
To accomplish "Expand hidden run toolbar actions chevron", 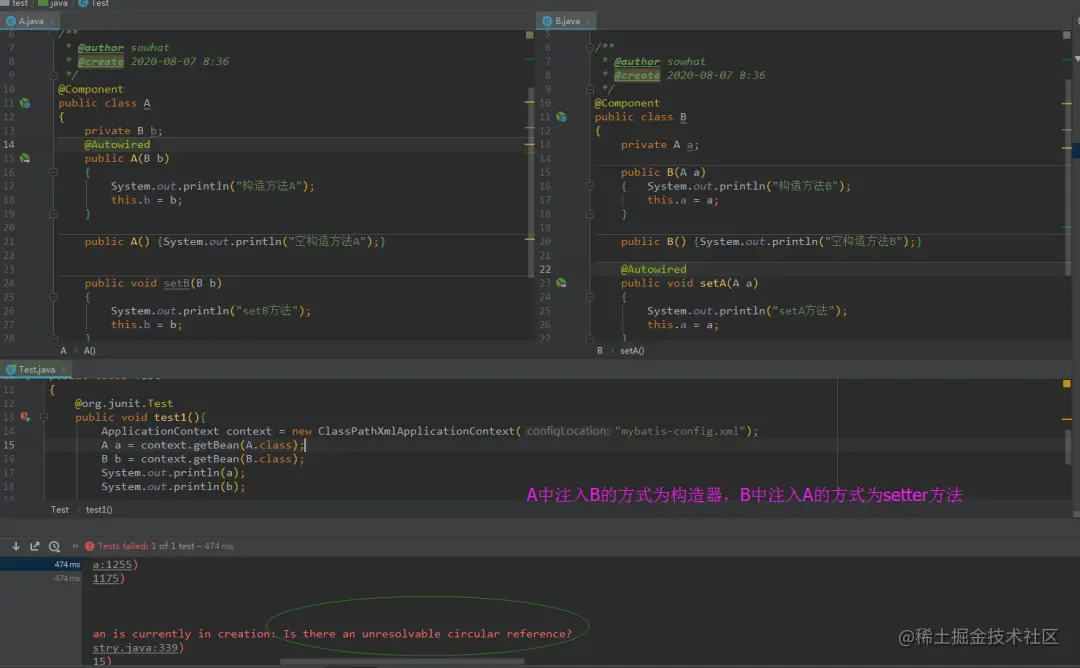I will (x=75, y=546).
